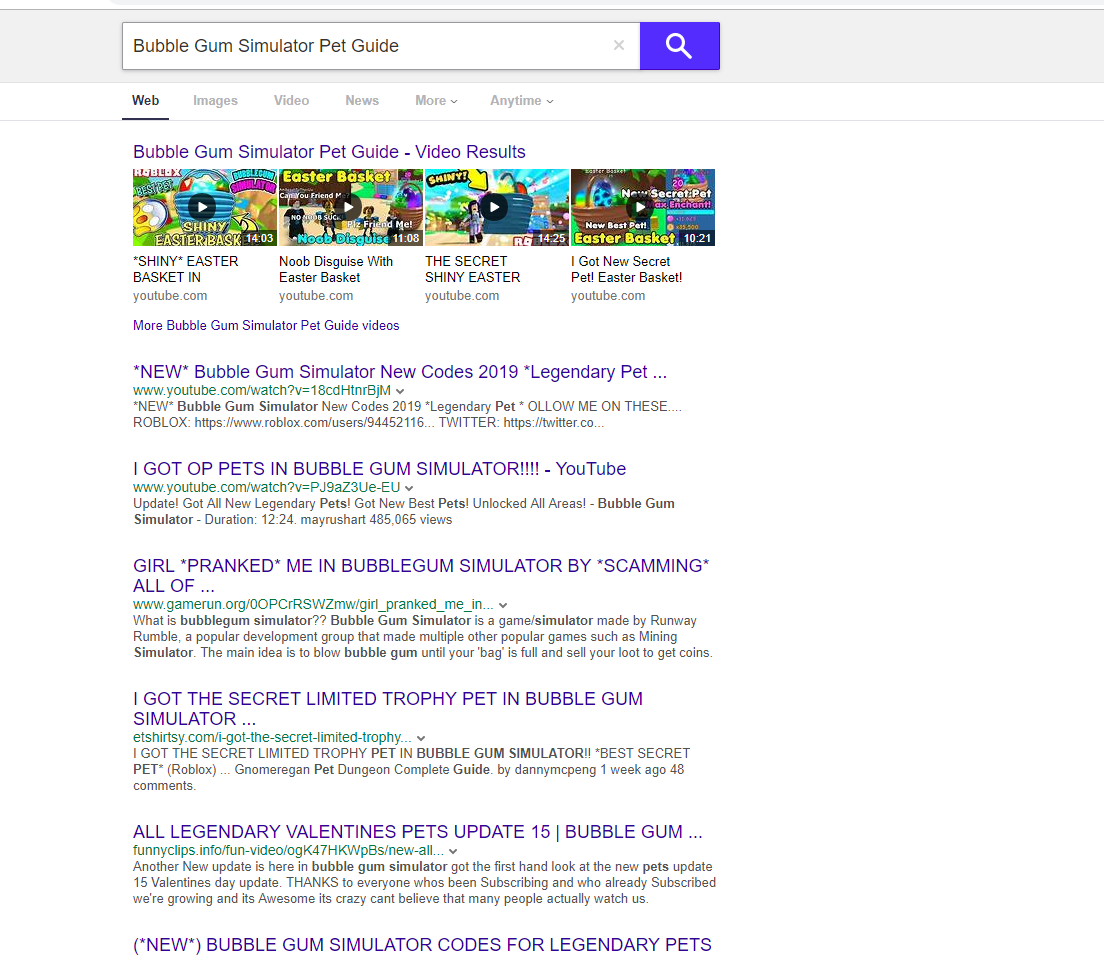Expand arrow beside youtube.com/watch?v=18cdHtnrBjM URL
The image size is (1104, 967).
pyautogui.click(x=400, y=391)
